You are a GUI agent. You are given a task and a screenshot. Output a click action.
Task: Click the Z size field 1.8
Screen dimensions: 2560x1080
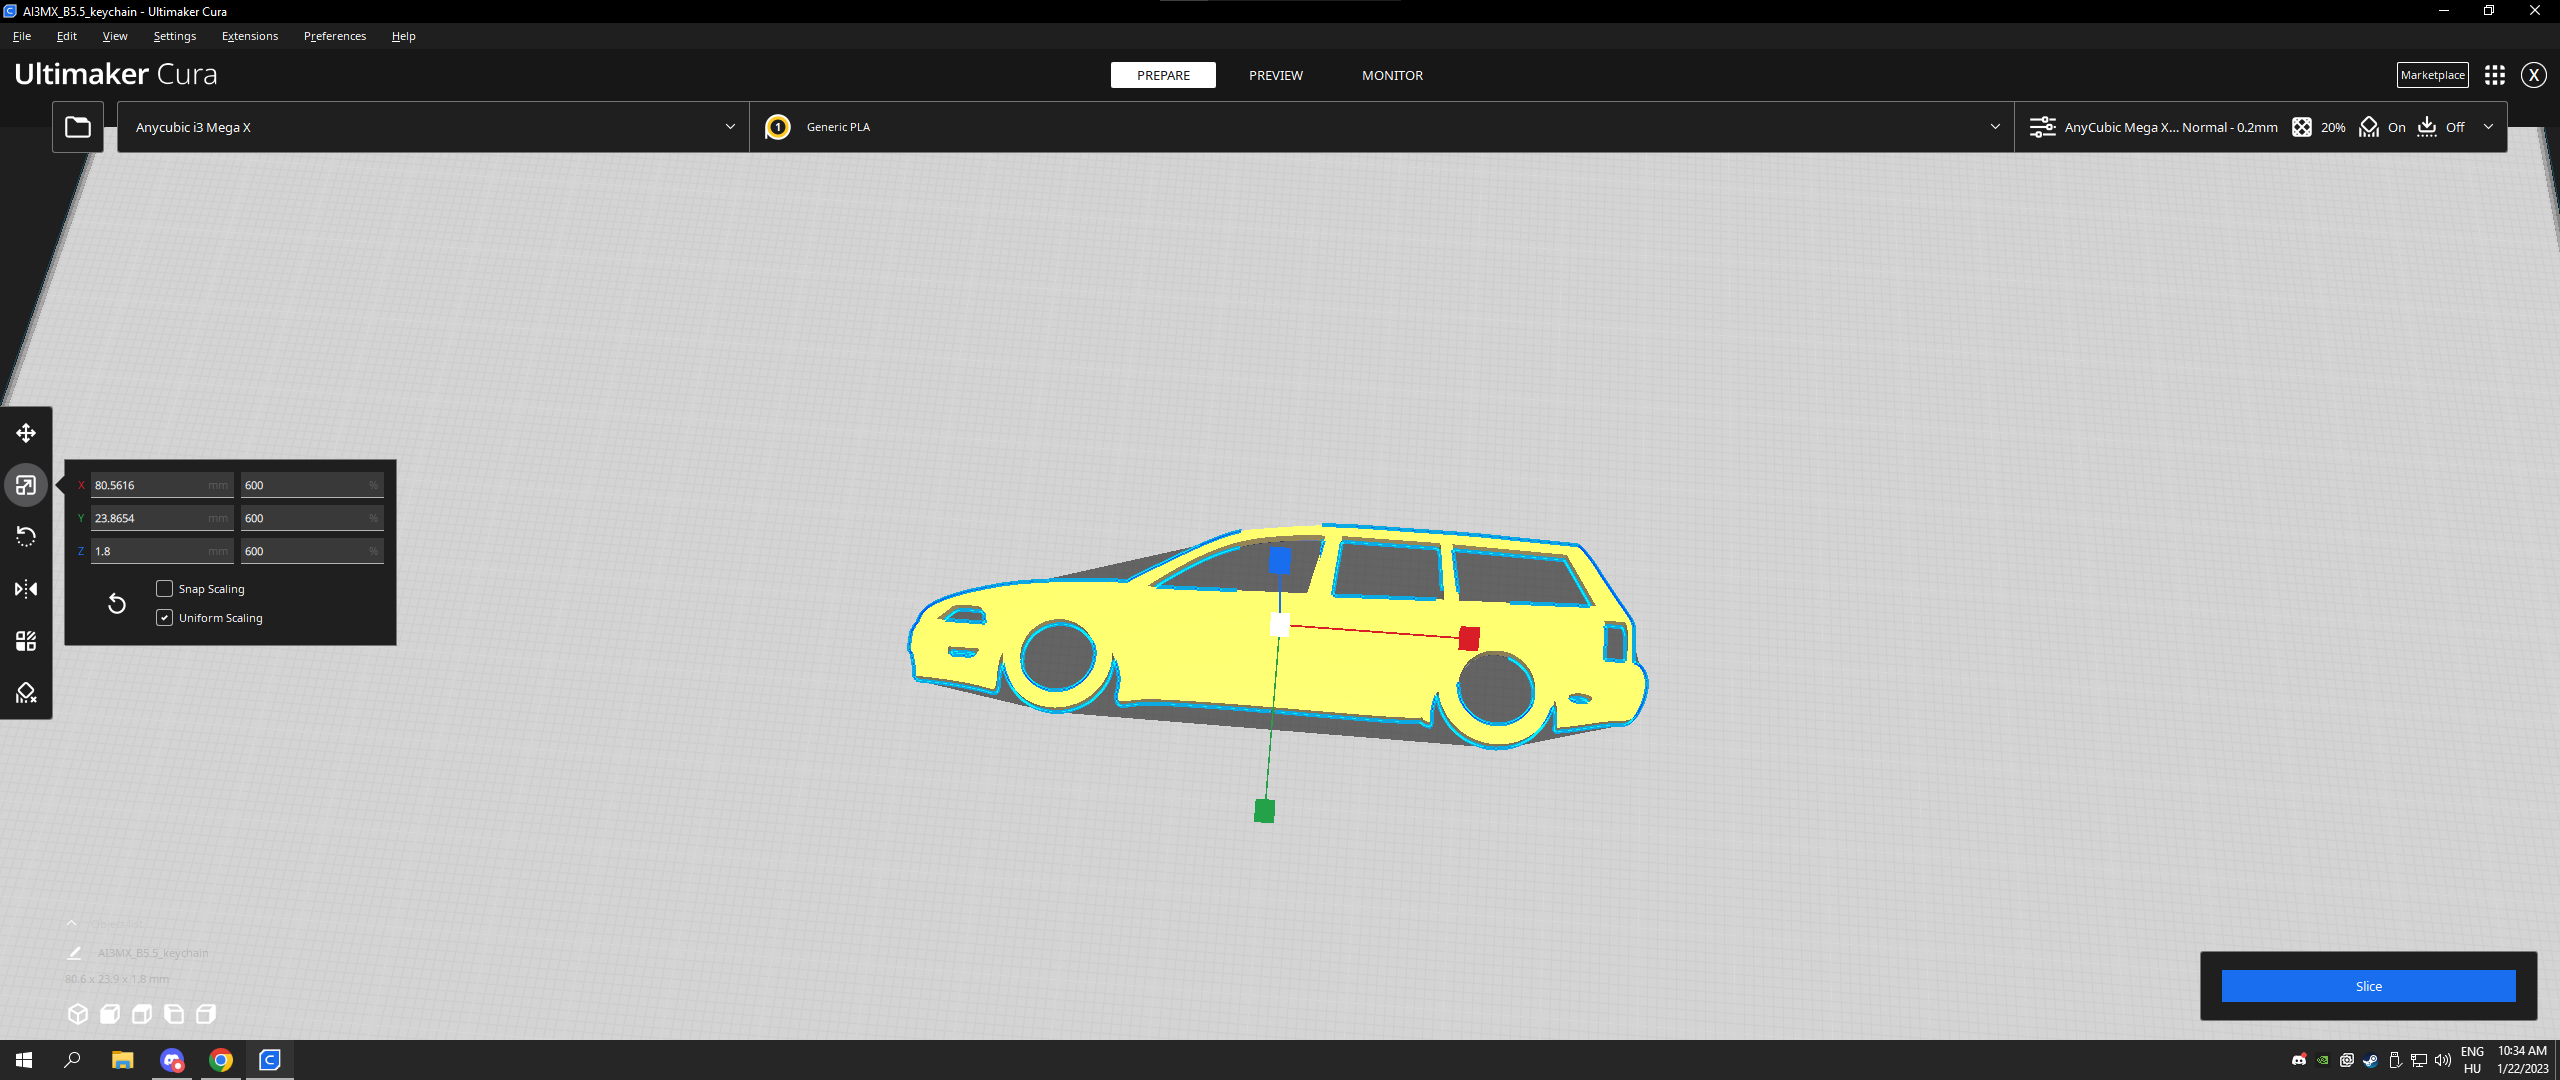162,551
